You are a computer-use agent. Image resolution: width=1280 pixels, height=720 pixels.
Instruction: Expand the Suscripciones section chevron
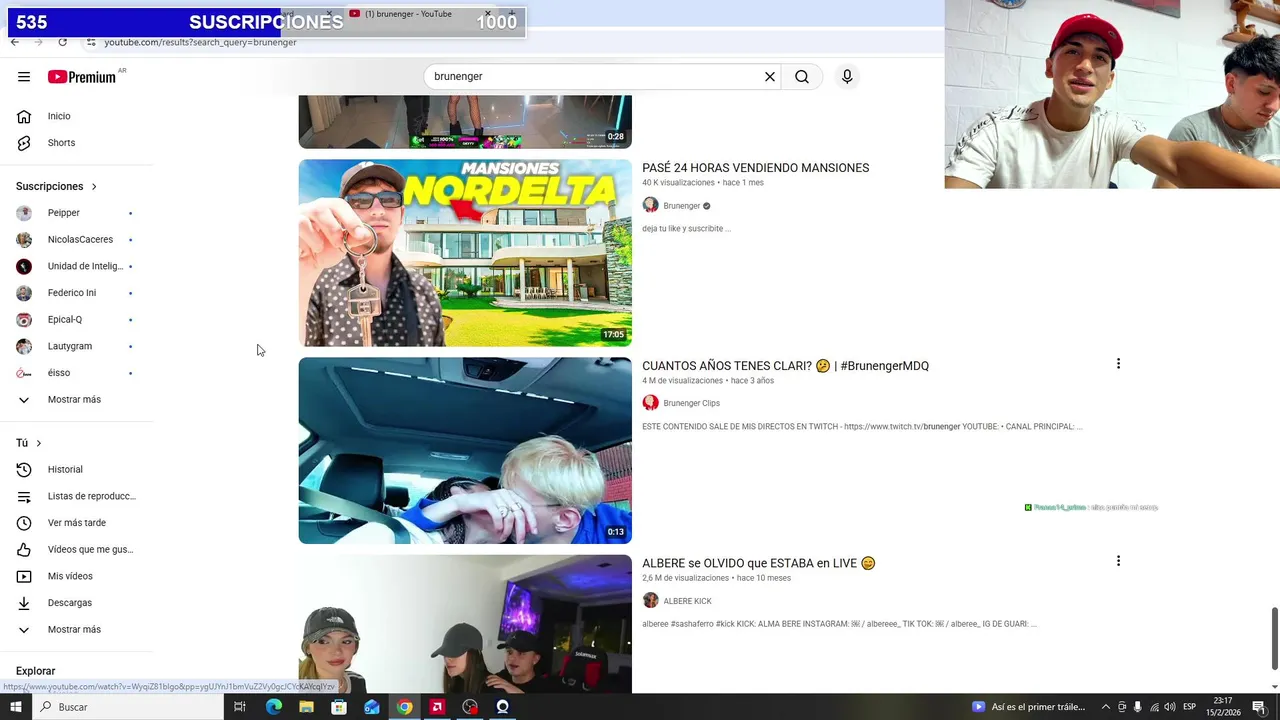(94, 187)
